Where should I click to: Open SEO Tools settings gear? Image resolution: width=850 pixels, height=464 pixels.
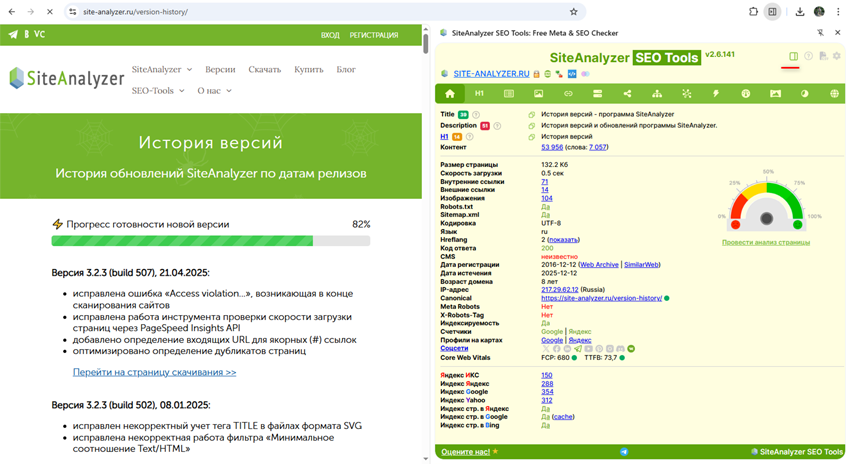[x=837, y=56]
